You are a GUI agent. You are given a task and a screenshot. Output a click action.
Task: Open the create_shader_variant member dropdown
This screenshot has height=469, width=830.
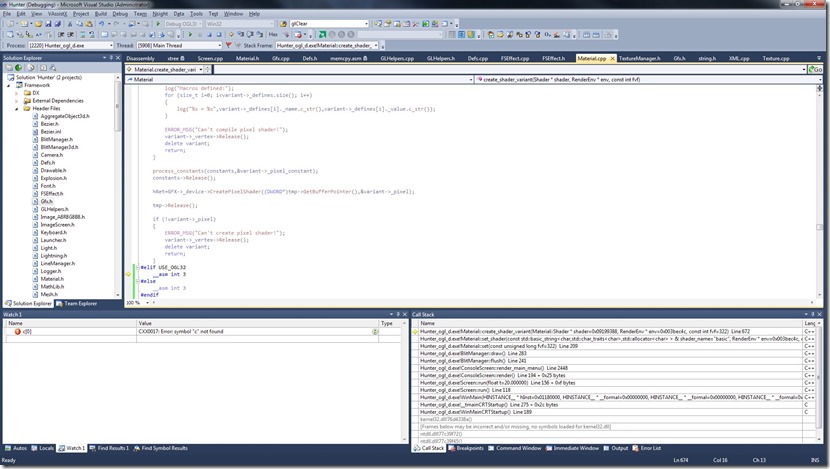819,79
